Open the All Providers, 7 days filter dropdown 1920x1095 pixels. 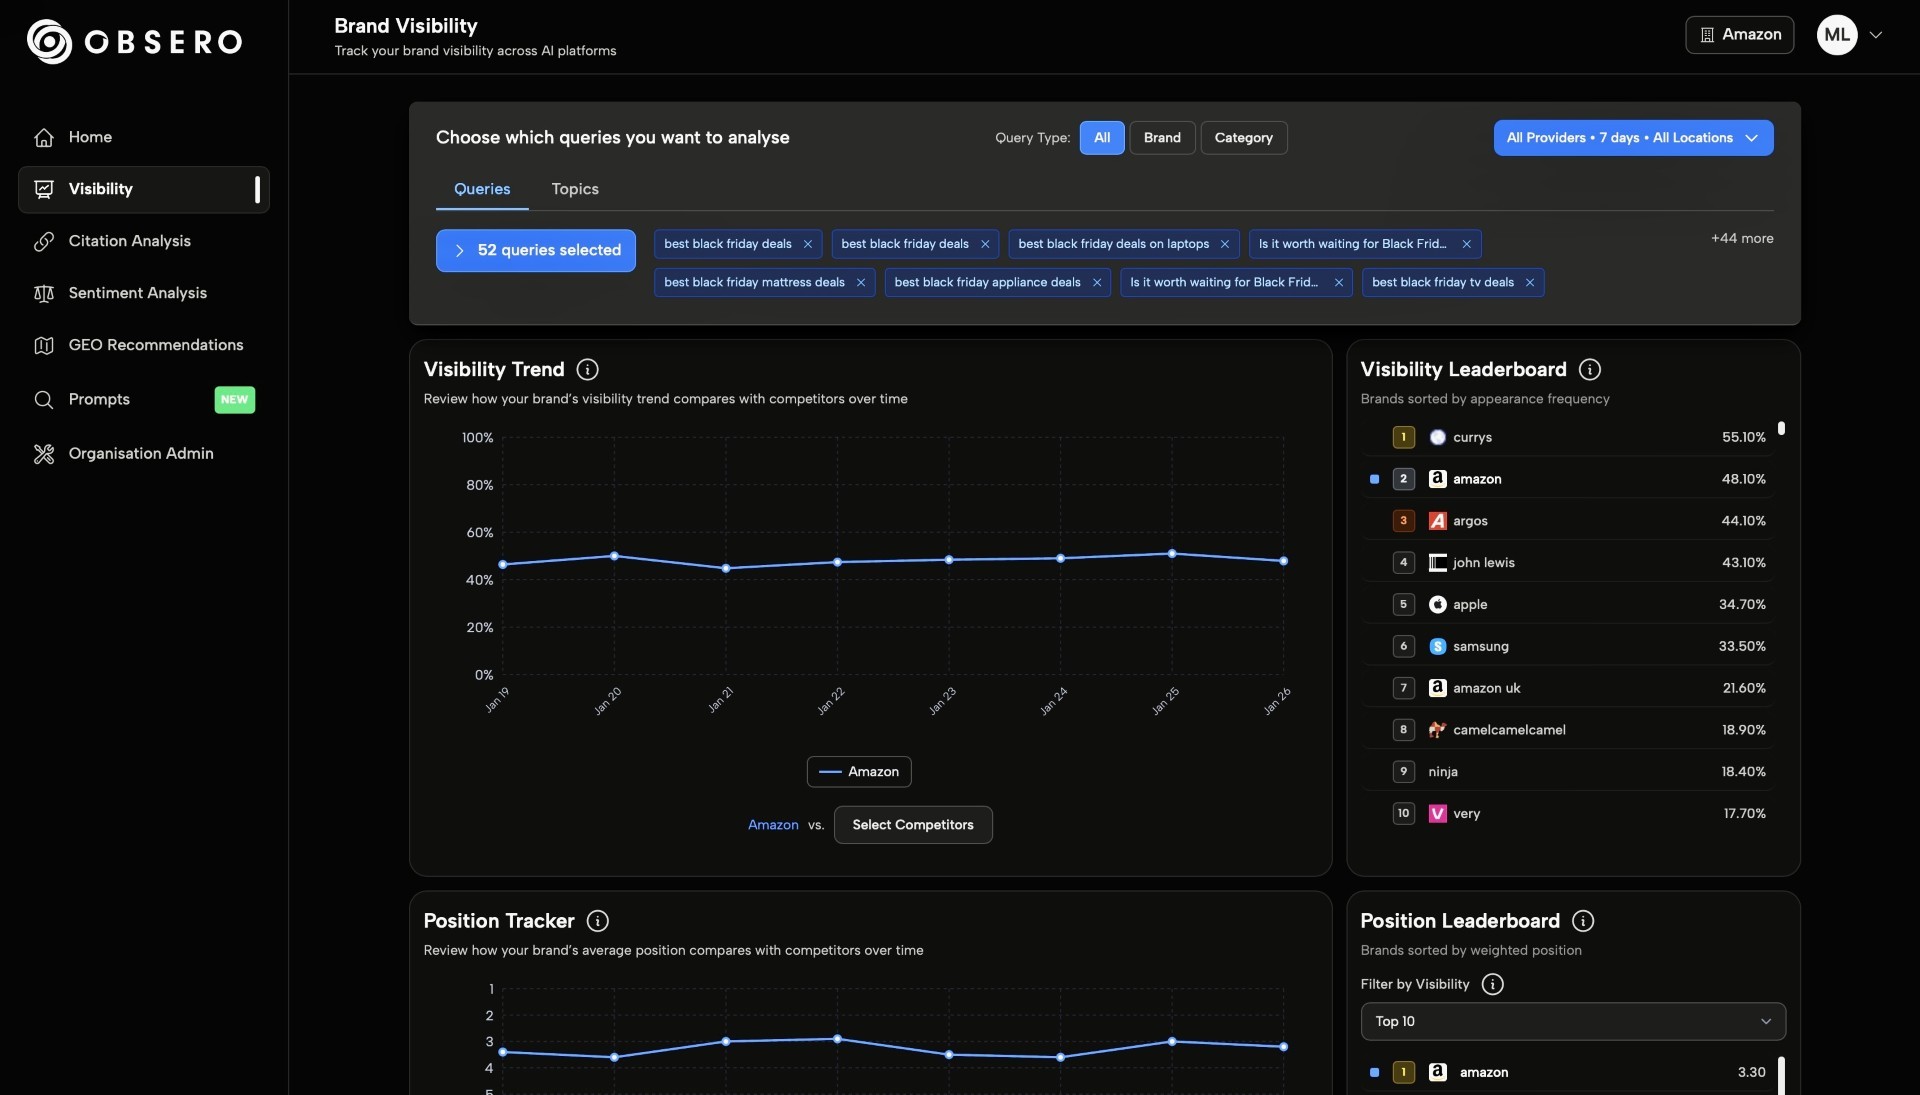pyautogui.click(x=1632, y=138)
